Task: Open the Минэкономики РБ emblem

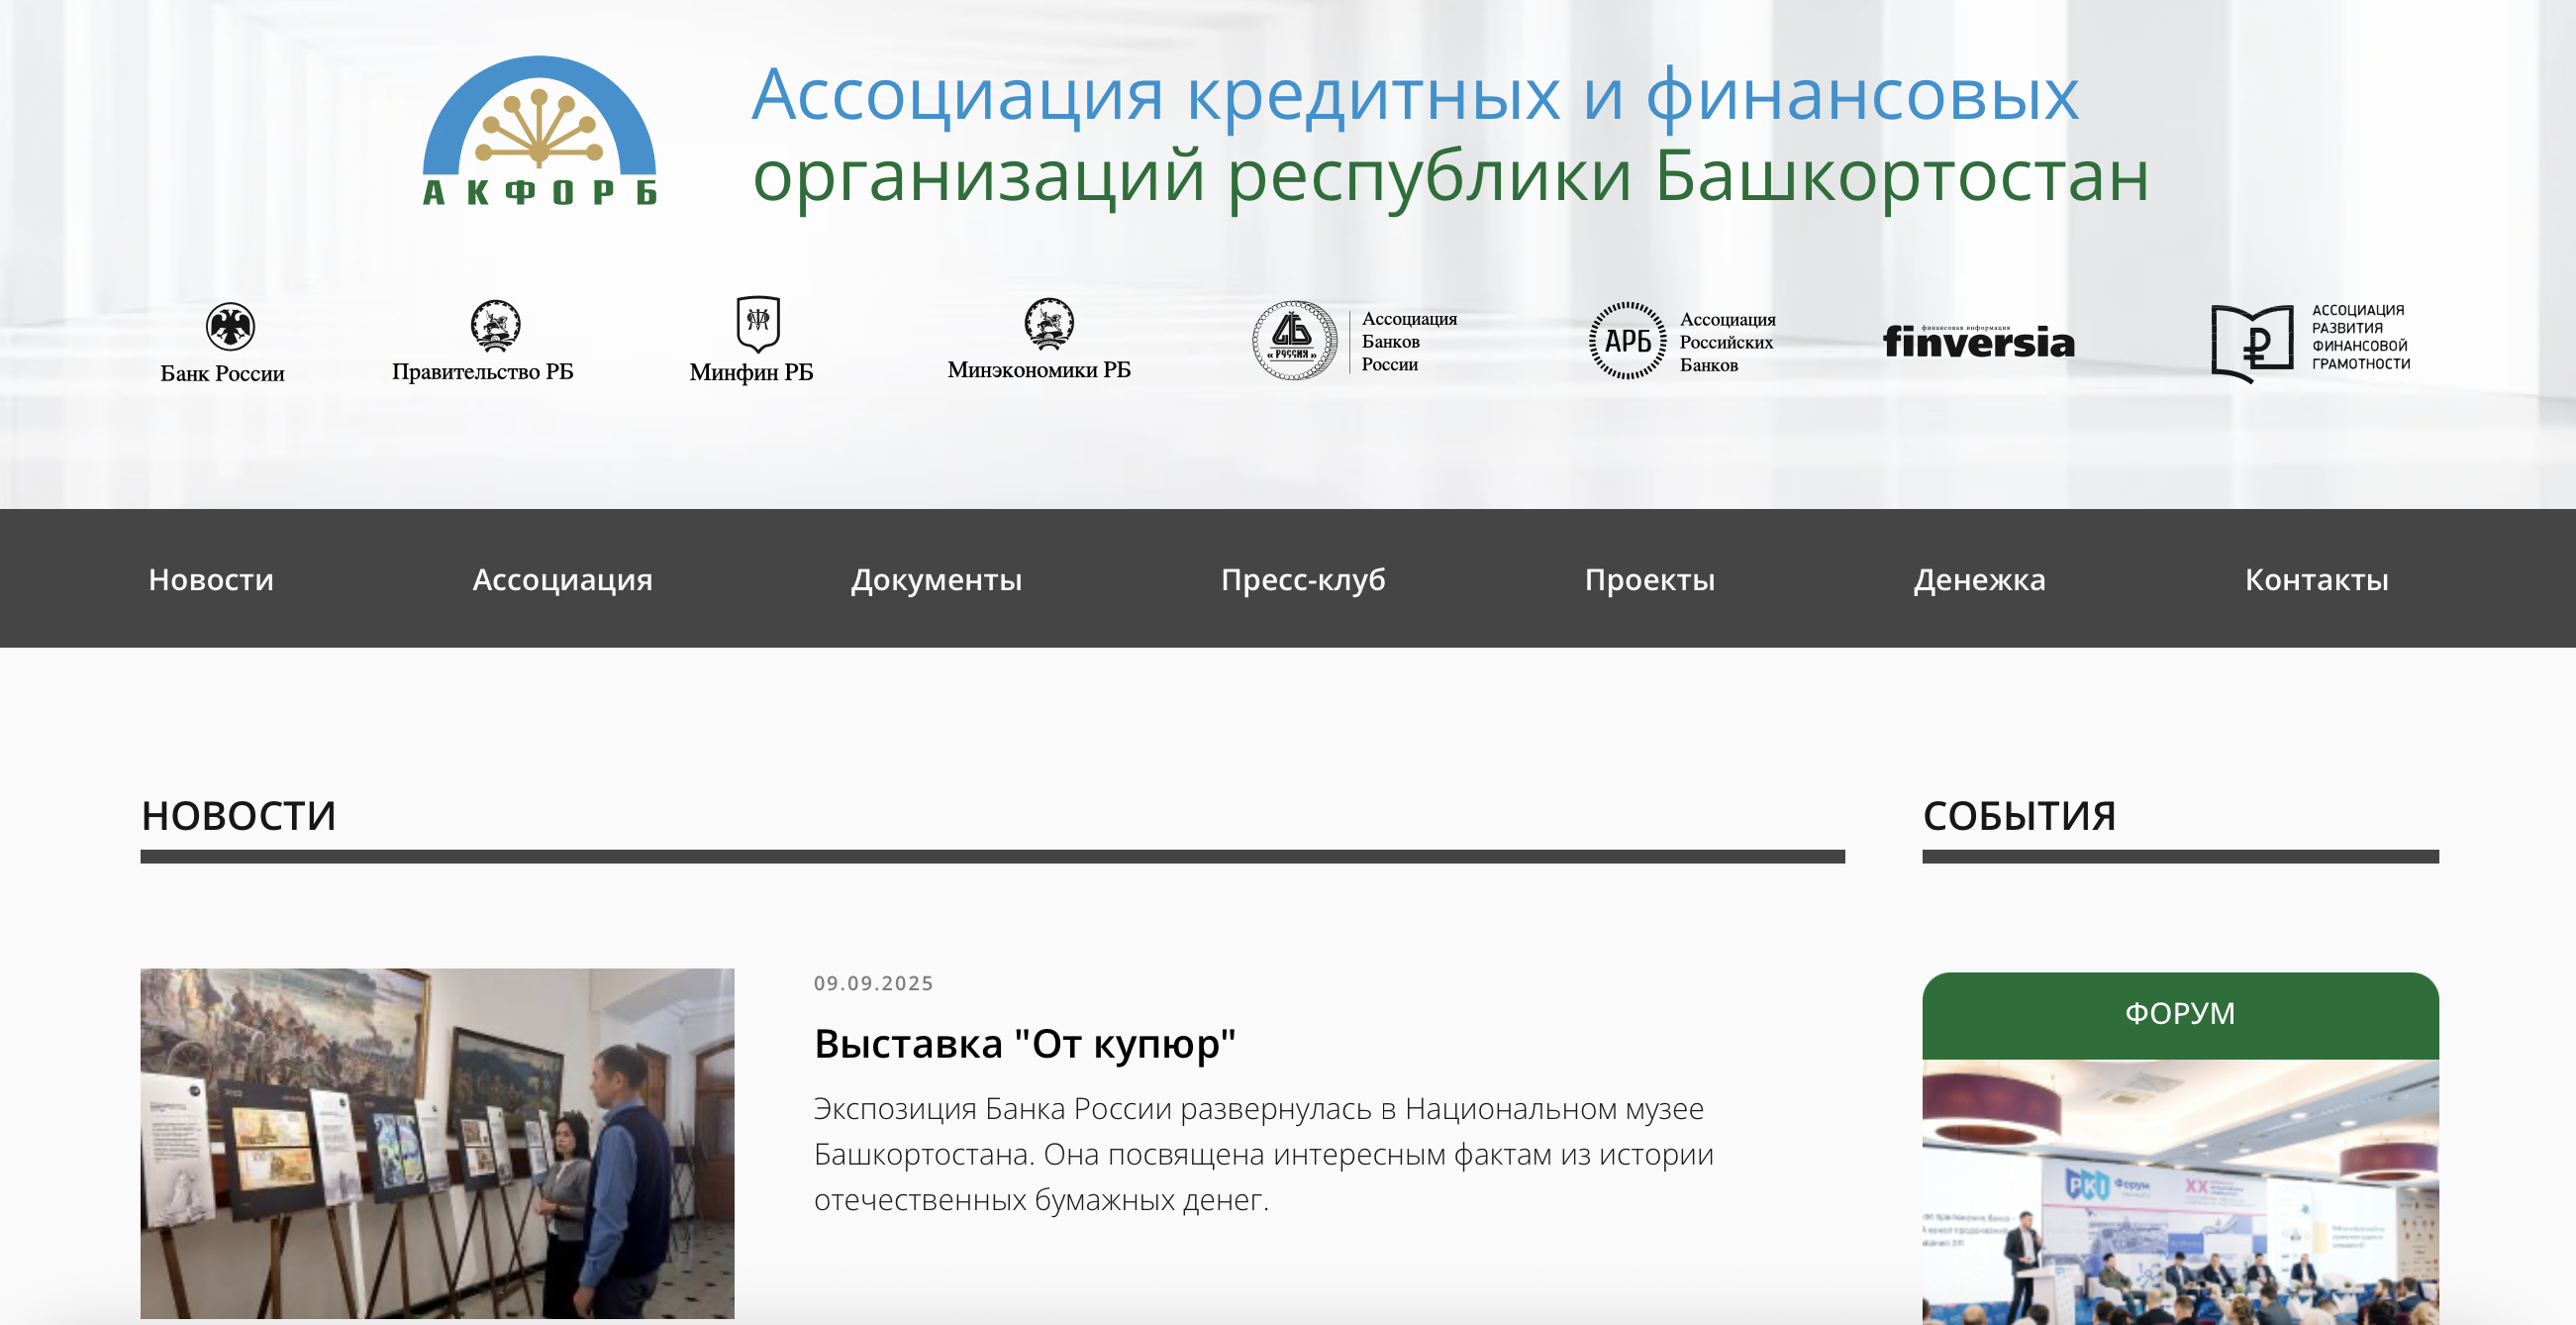Action: pos(1048,323)
